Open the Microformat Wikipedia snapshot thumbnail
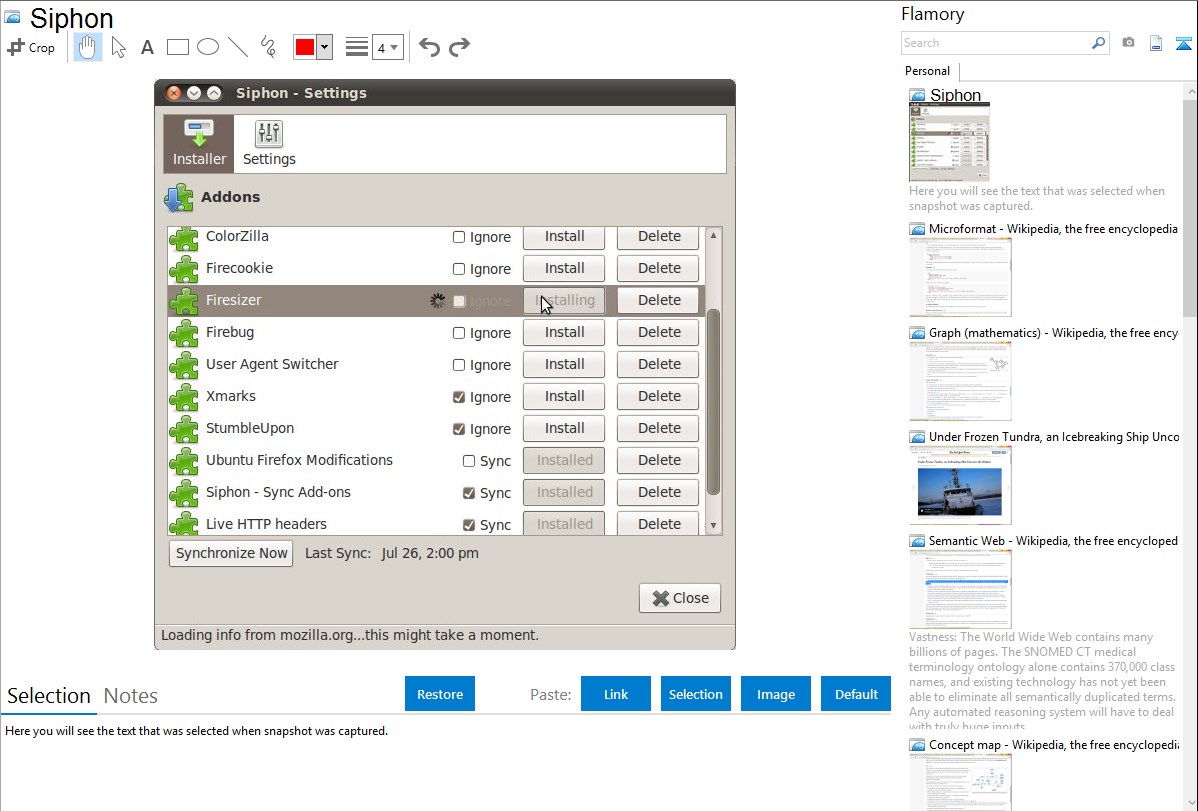 (960, 277)
